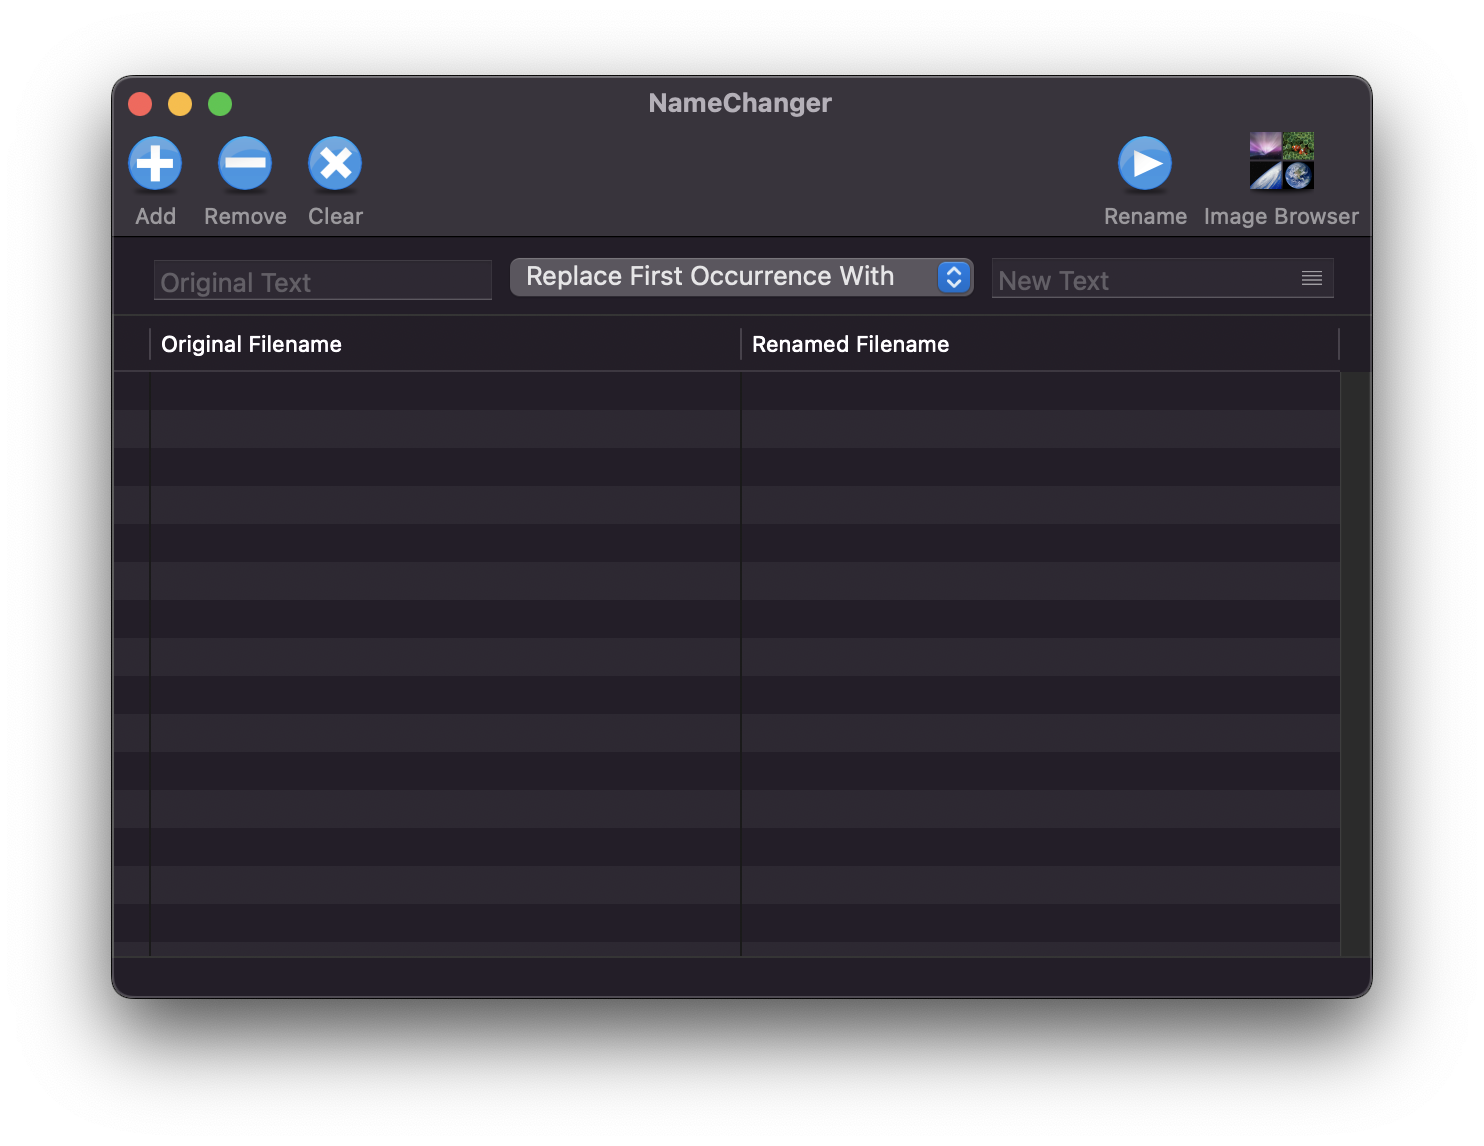
Task: Open the options list icon beside New Text
Action: coord(1311,279)
